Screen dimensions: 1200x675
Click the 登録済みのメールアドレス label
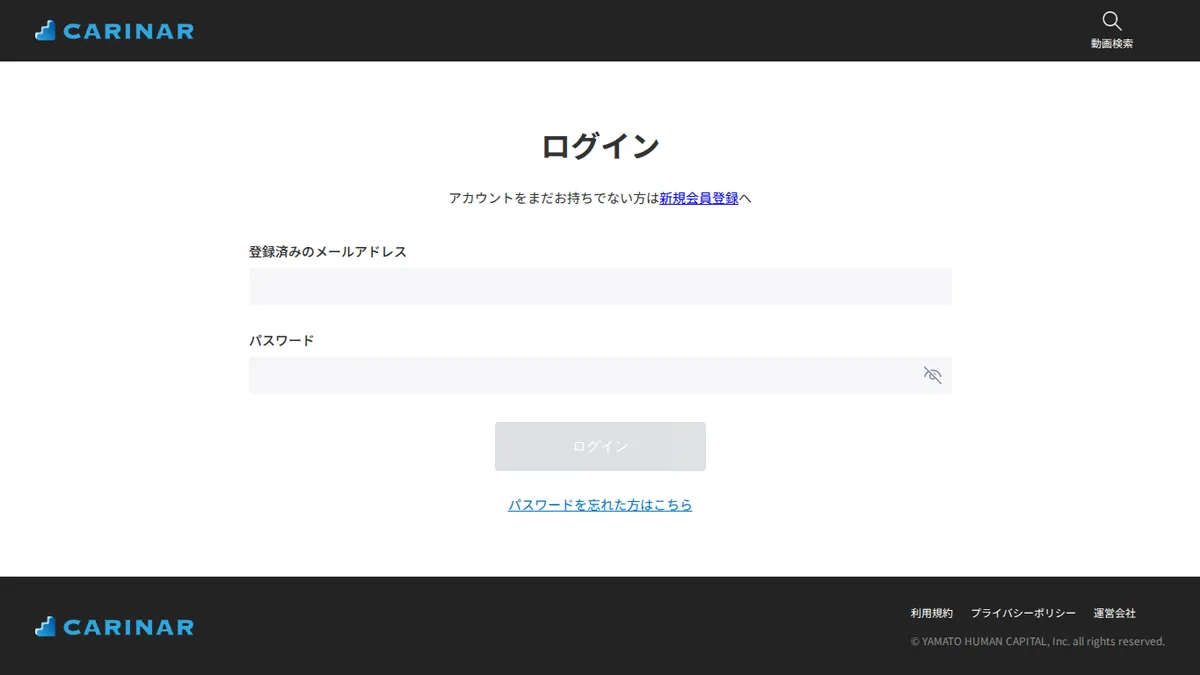(328, 252)
